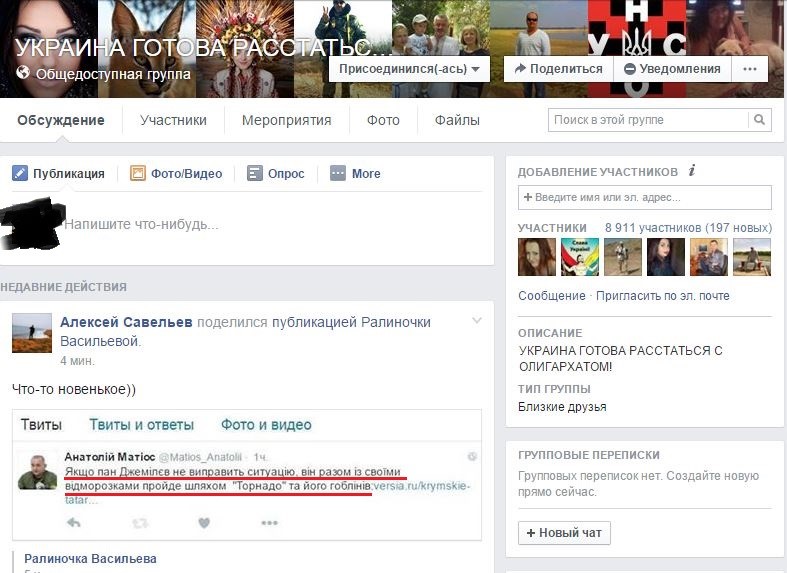Viewport: 787px width, 573px height.
Task: Click the Публикация pencil icon
Action: [x=20, y=174]
